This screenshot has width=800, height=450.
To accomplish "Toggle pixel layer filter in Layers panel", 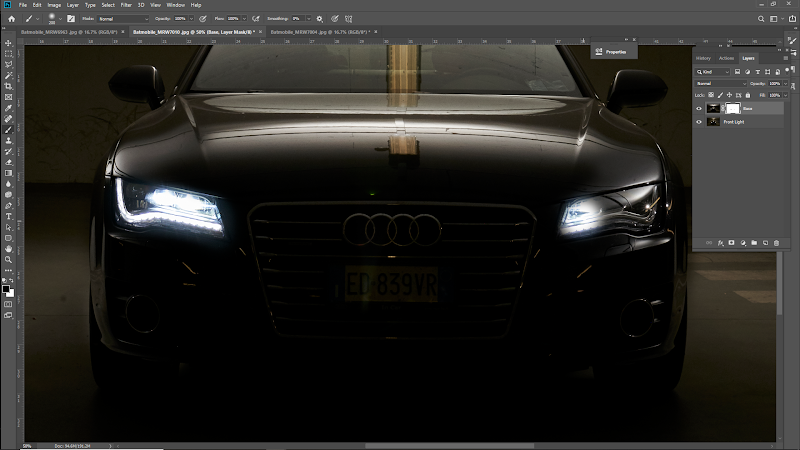I will [x=737, y=72].
